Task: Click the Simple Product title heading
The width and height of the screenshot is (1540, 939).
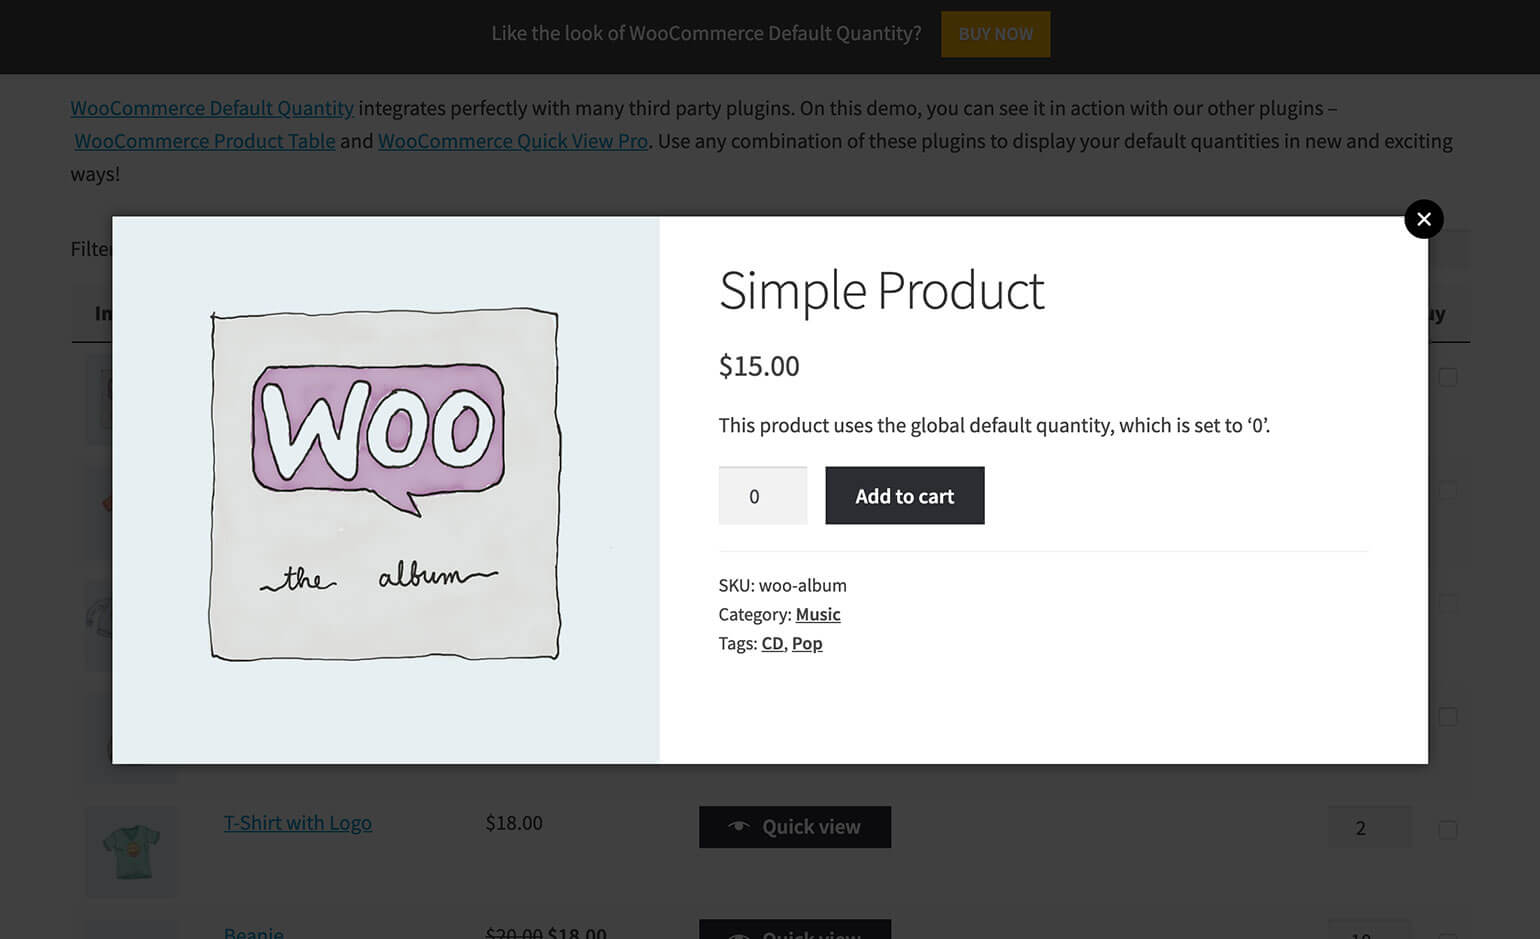Action: 881,291
